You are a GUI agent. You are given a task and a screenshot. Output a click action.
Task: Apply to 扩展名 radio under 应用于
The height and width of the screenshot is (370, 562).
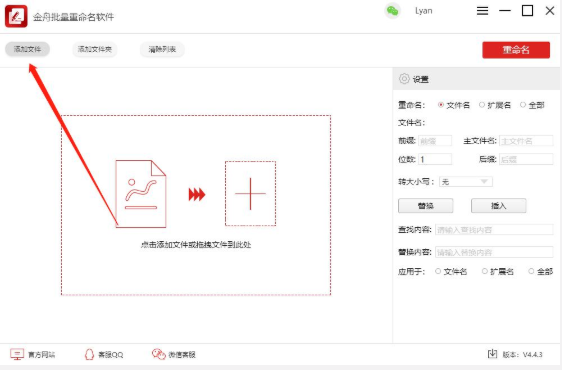485,271
